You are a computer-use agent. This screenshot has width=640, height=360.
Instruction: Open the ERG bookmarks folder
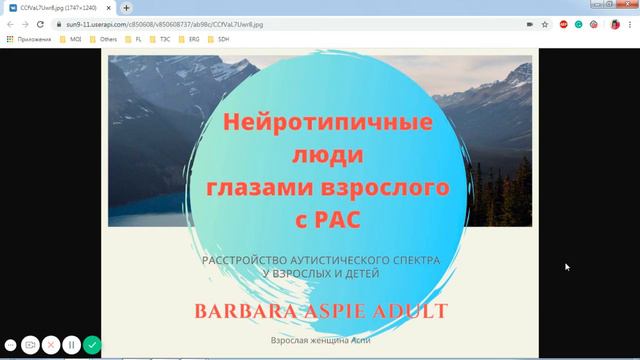[x=189, y=39]
